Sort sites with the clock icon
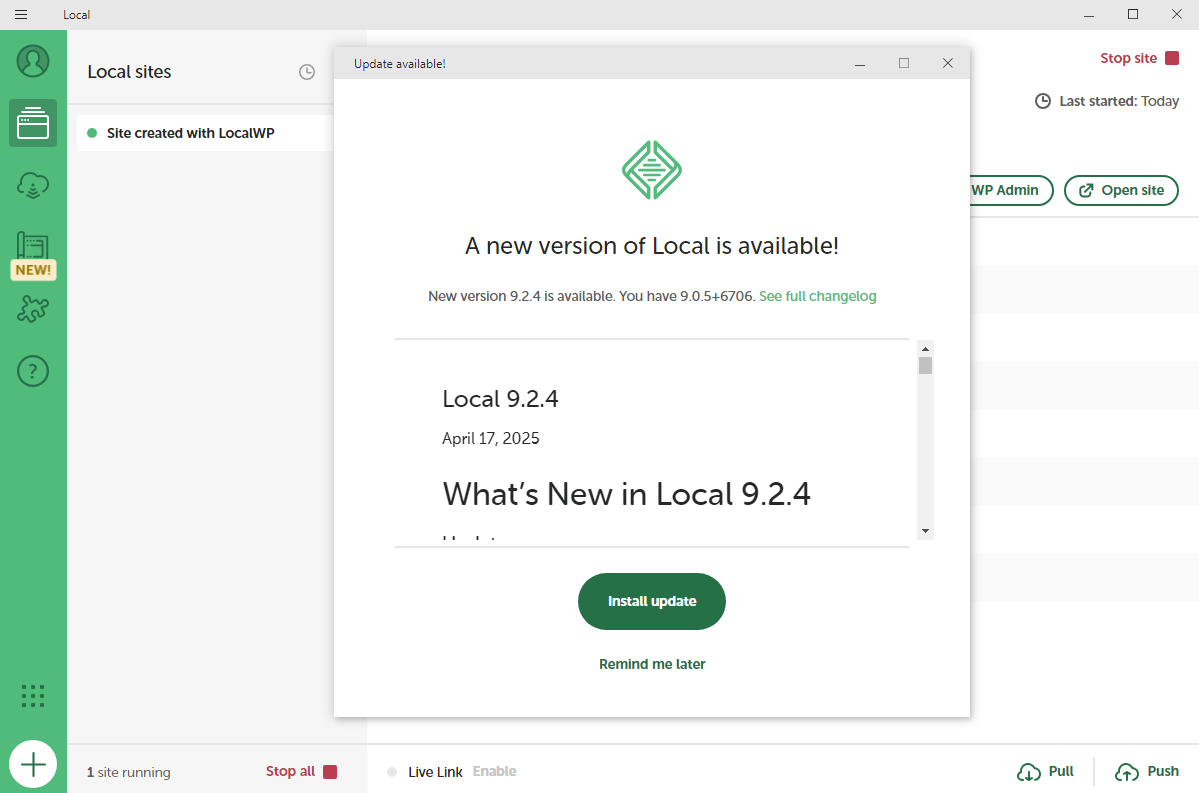 pyautogui.click(x=307, y=72)
